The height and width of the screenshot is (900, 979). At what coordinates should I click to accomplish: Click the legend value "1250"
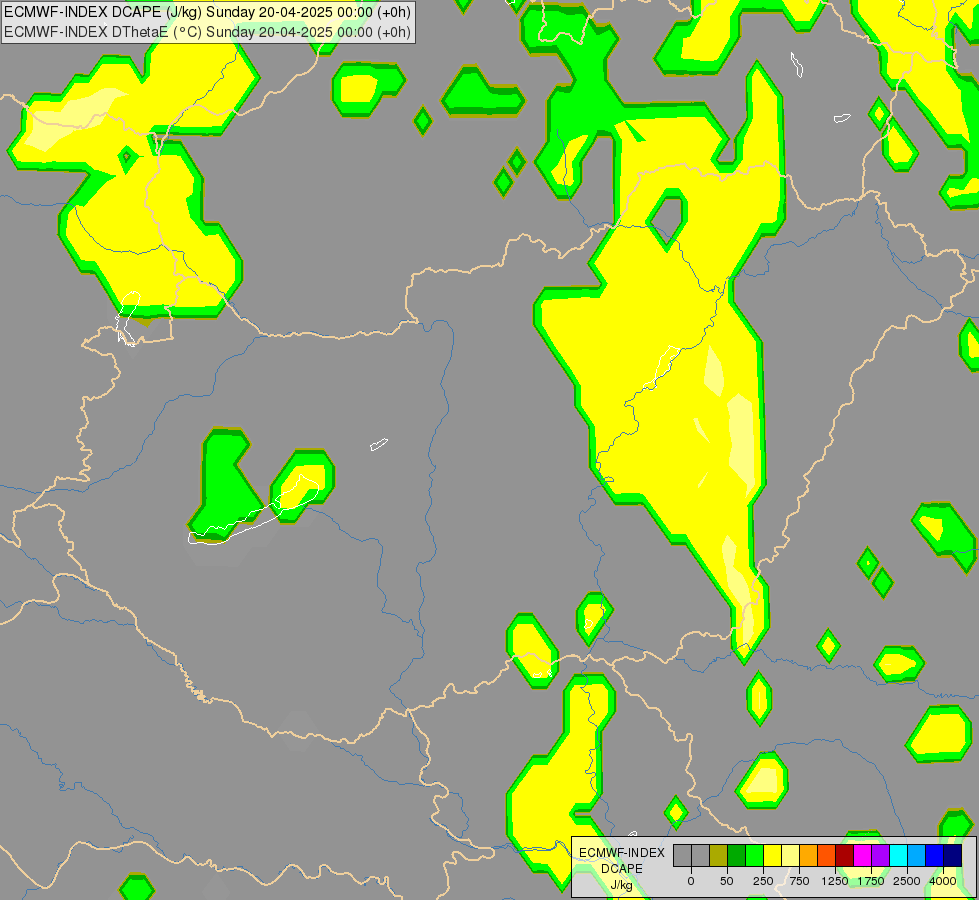(x=835, y=881)
